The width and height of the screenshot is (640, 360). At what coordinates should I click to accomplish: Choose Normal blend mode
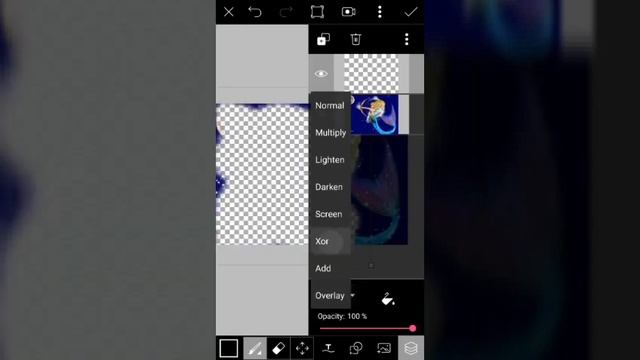click(x=330, y=106)
